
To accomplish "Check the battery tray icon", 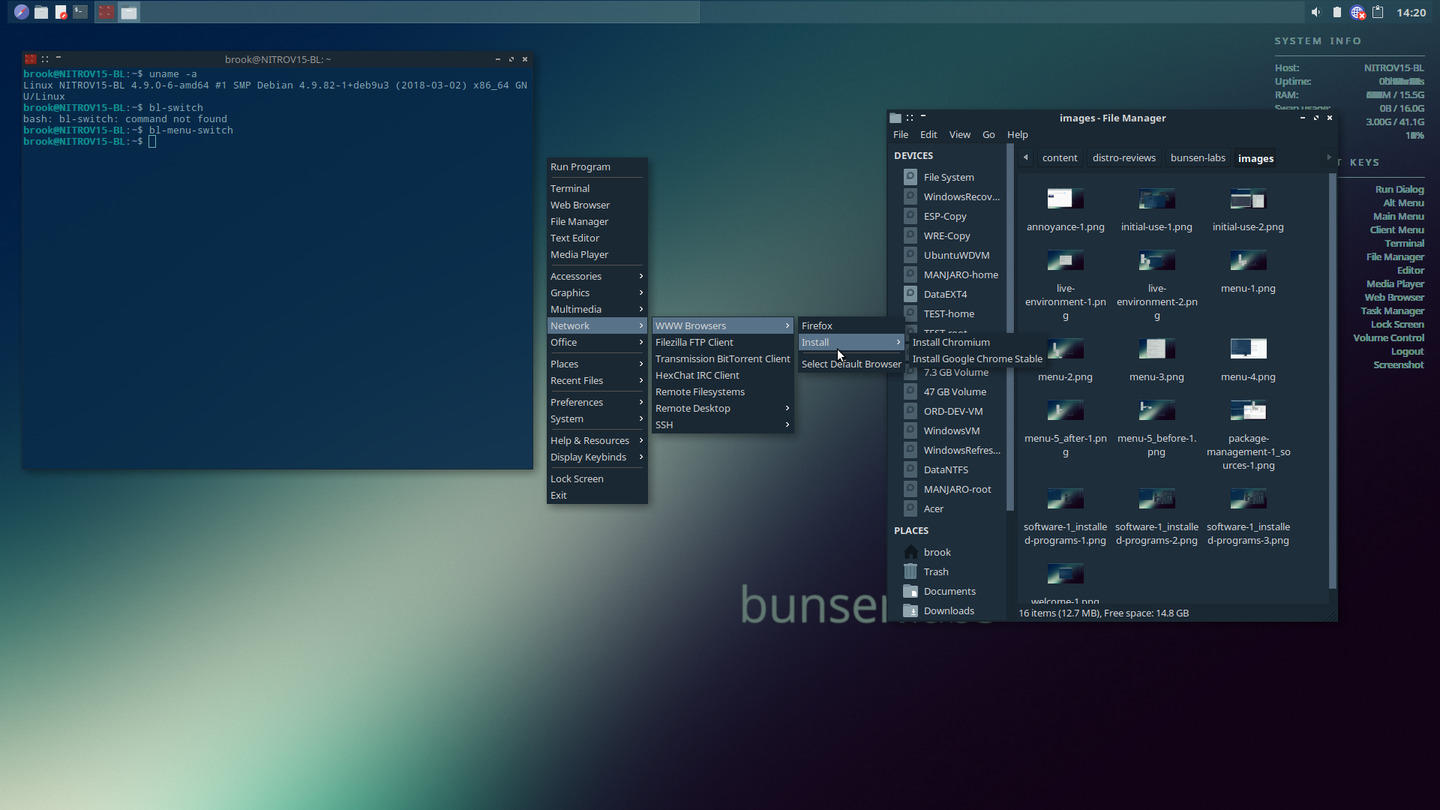I will (1337, 12).
